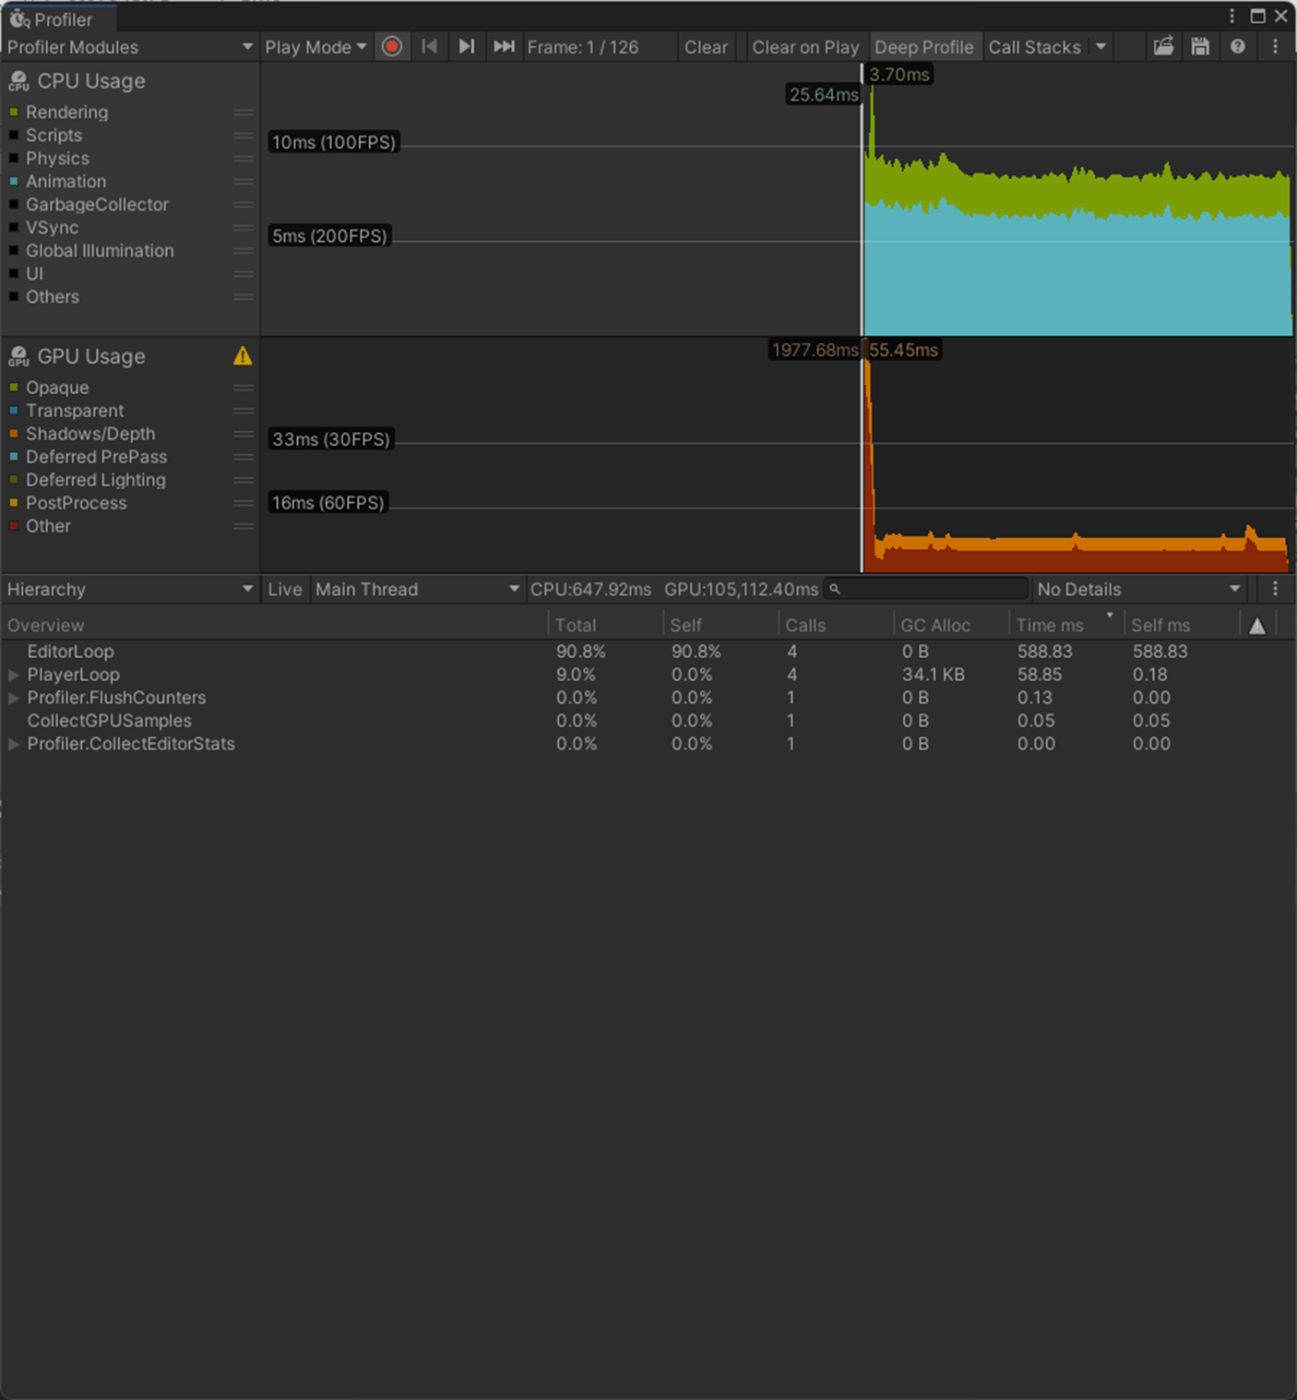The width and height of the screenshot is (1297, 1400).
Task: Toggle the VSync category visibility
Action: coord(14,227)
